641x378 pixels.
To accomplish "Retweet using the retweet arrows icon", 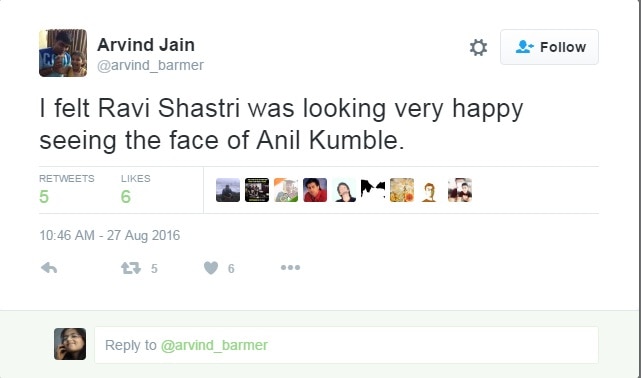I will click(x=131, y=268).
